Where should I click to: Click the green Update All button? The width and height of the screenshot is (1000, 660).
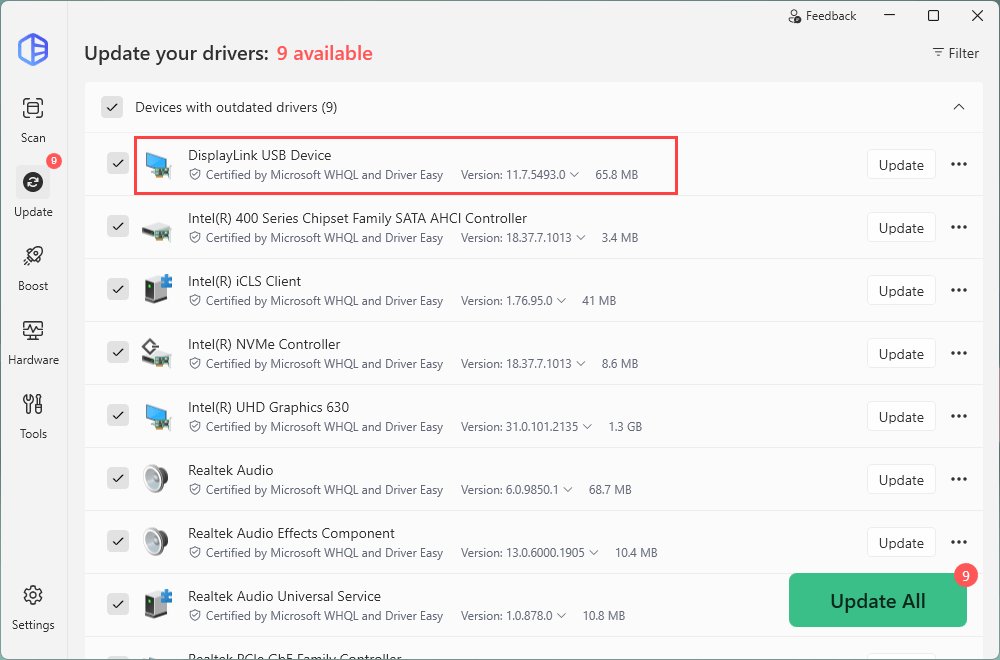[x=877, y=601]
